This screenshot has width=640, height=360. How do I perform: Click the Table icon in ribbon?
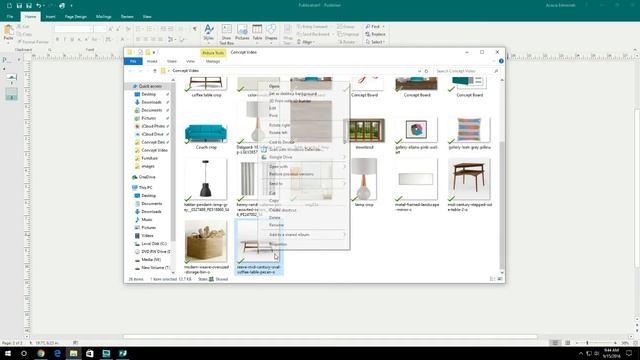(x=257, y=32)
